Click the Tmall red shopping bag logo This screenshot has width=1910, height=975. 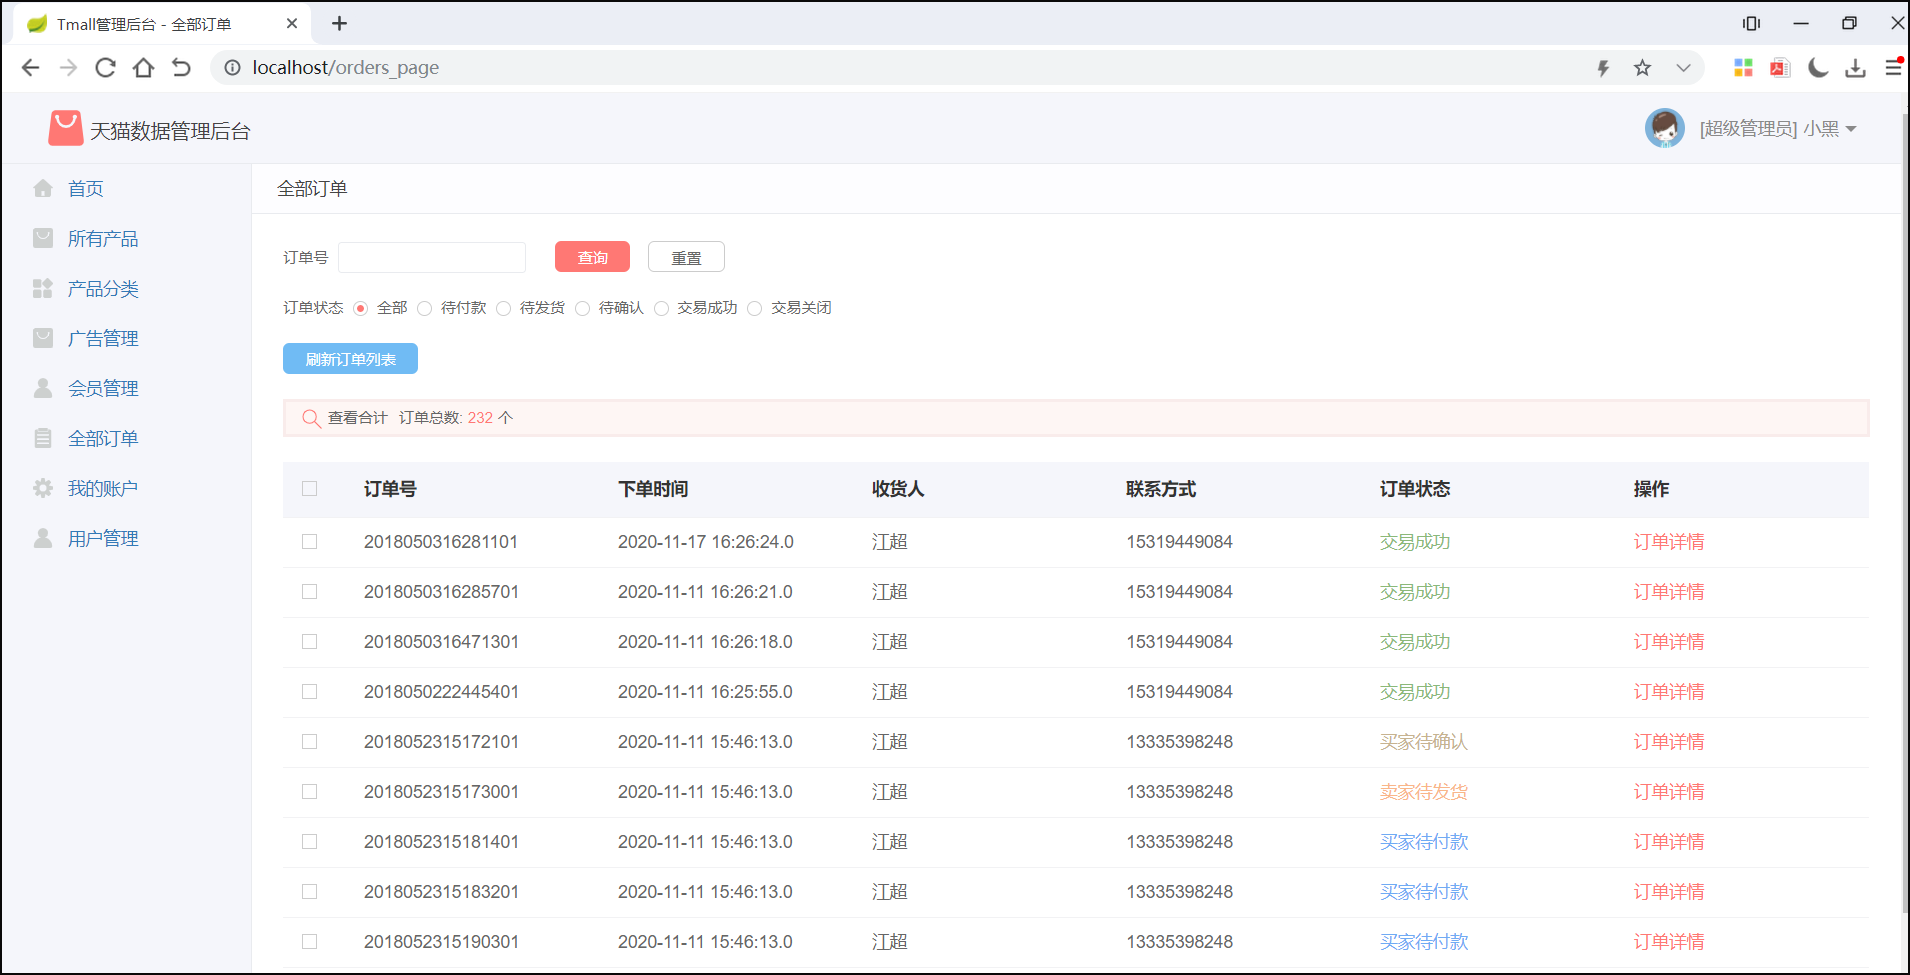pyautogui.click(x=66, y=129)
